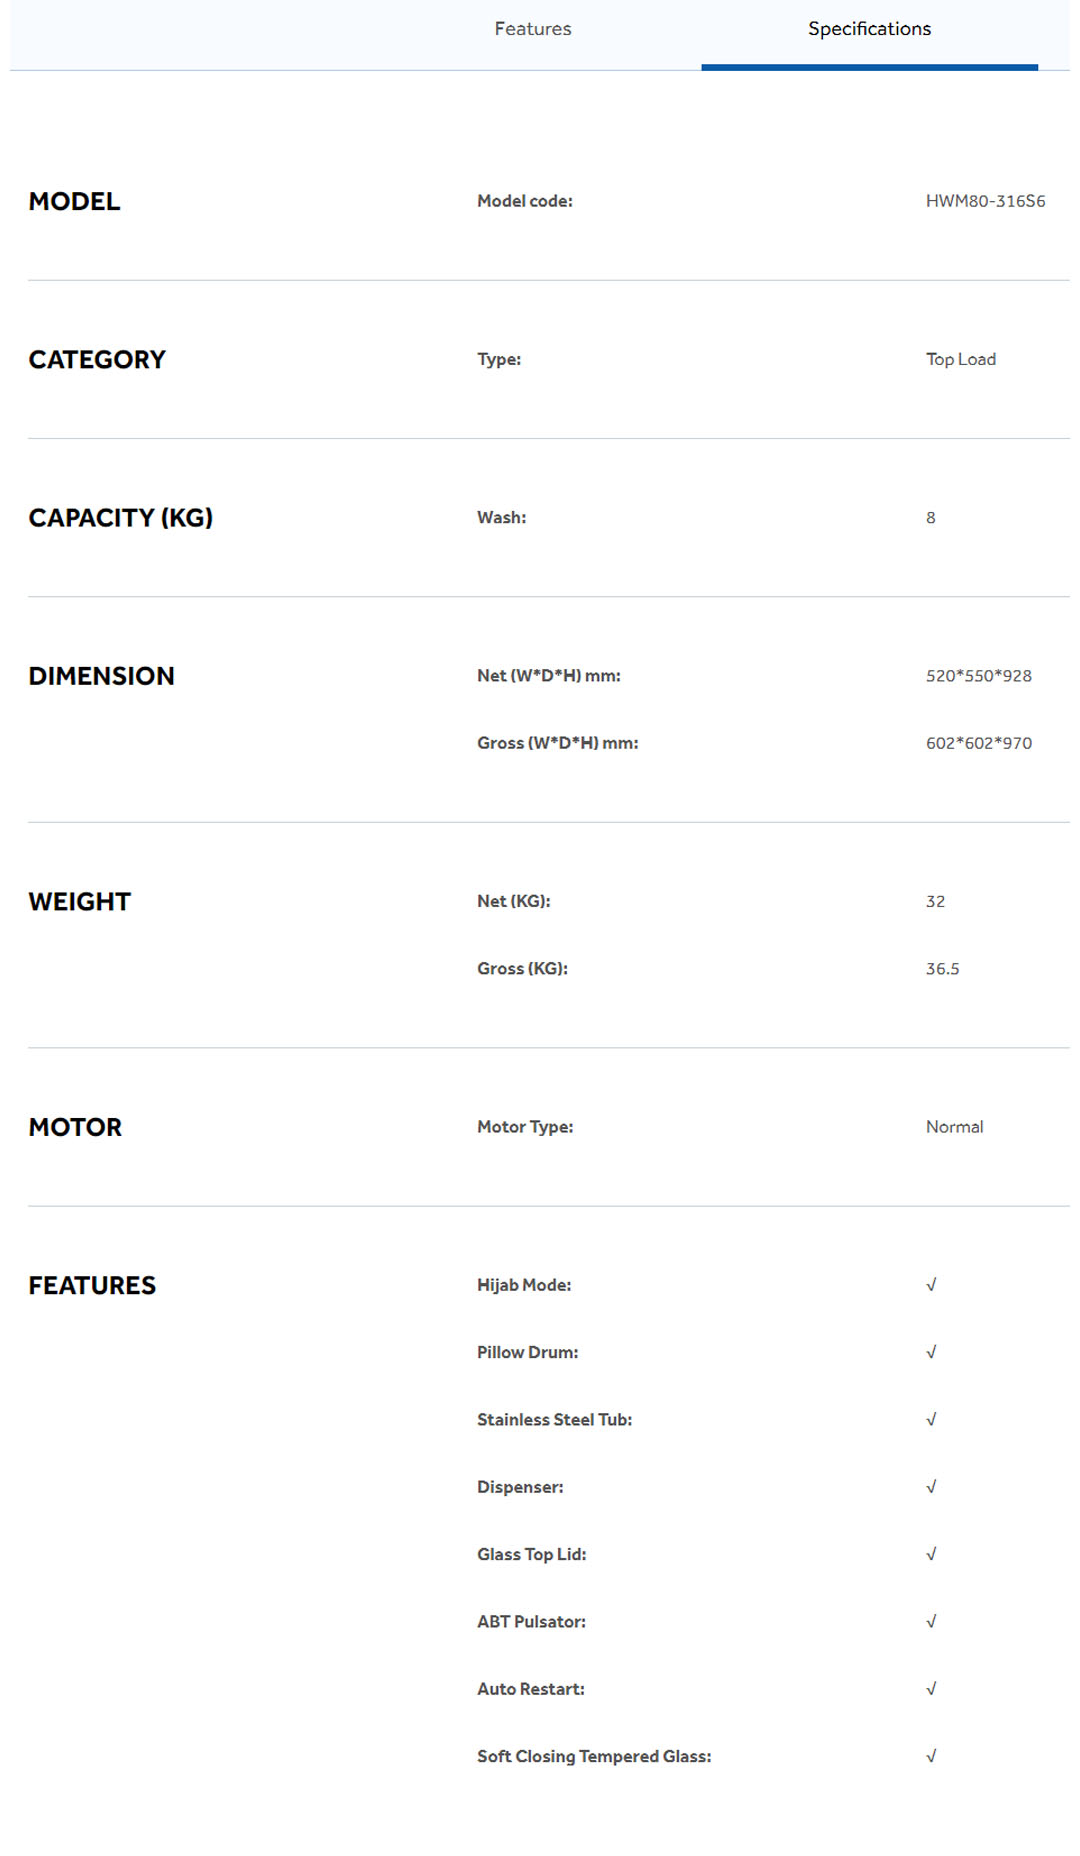The height and width of the screenshot is (1856, 1080).
Task: Click the gross weight value 36.5
Action: tap(942, 969)
